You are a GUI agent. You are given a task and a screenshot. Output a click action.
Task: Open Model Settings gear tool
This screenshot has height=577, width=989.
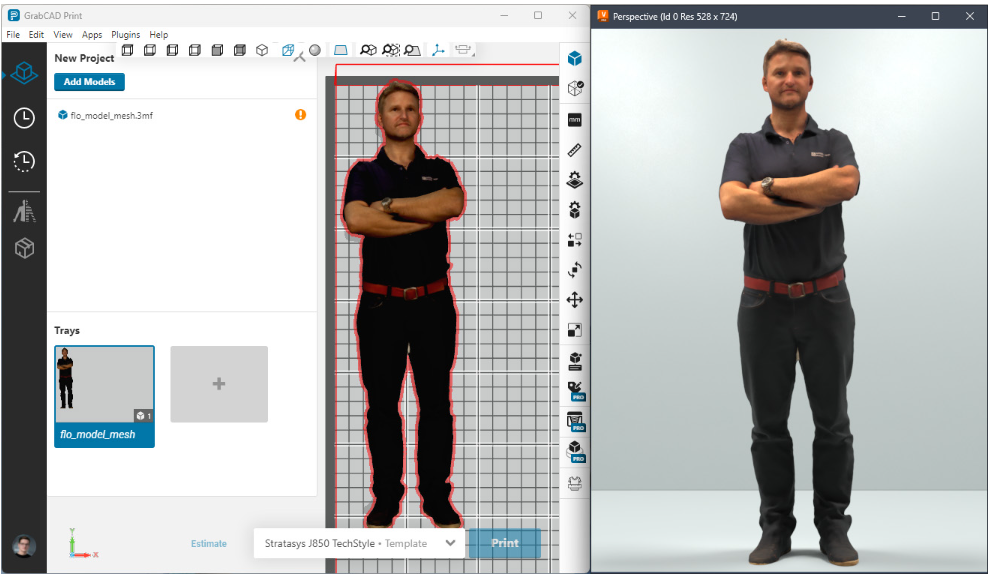point(575,209)
